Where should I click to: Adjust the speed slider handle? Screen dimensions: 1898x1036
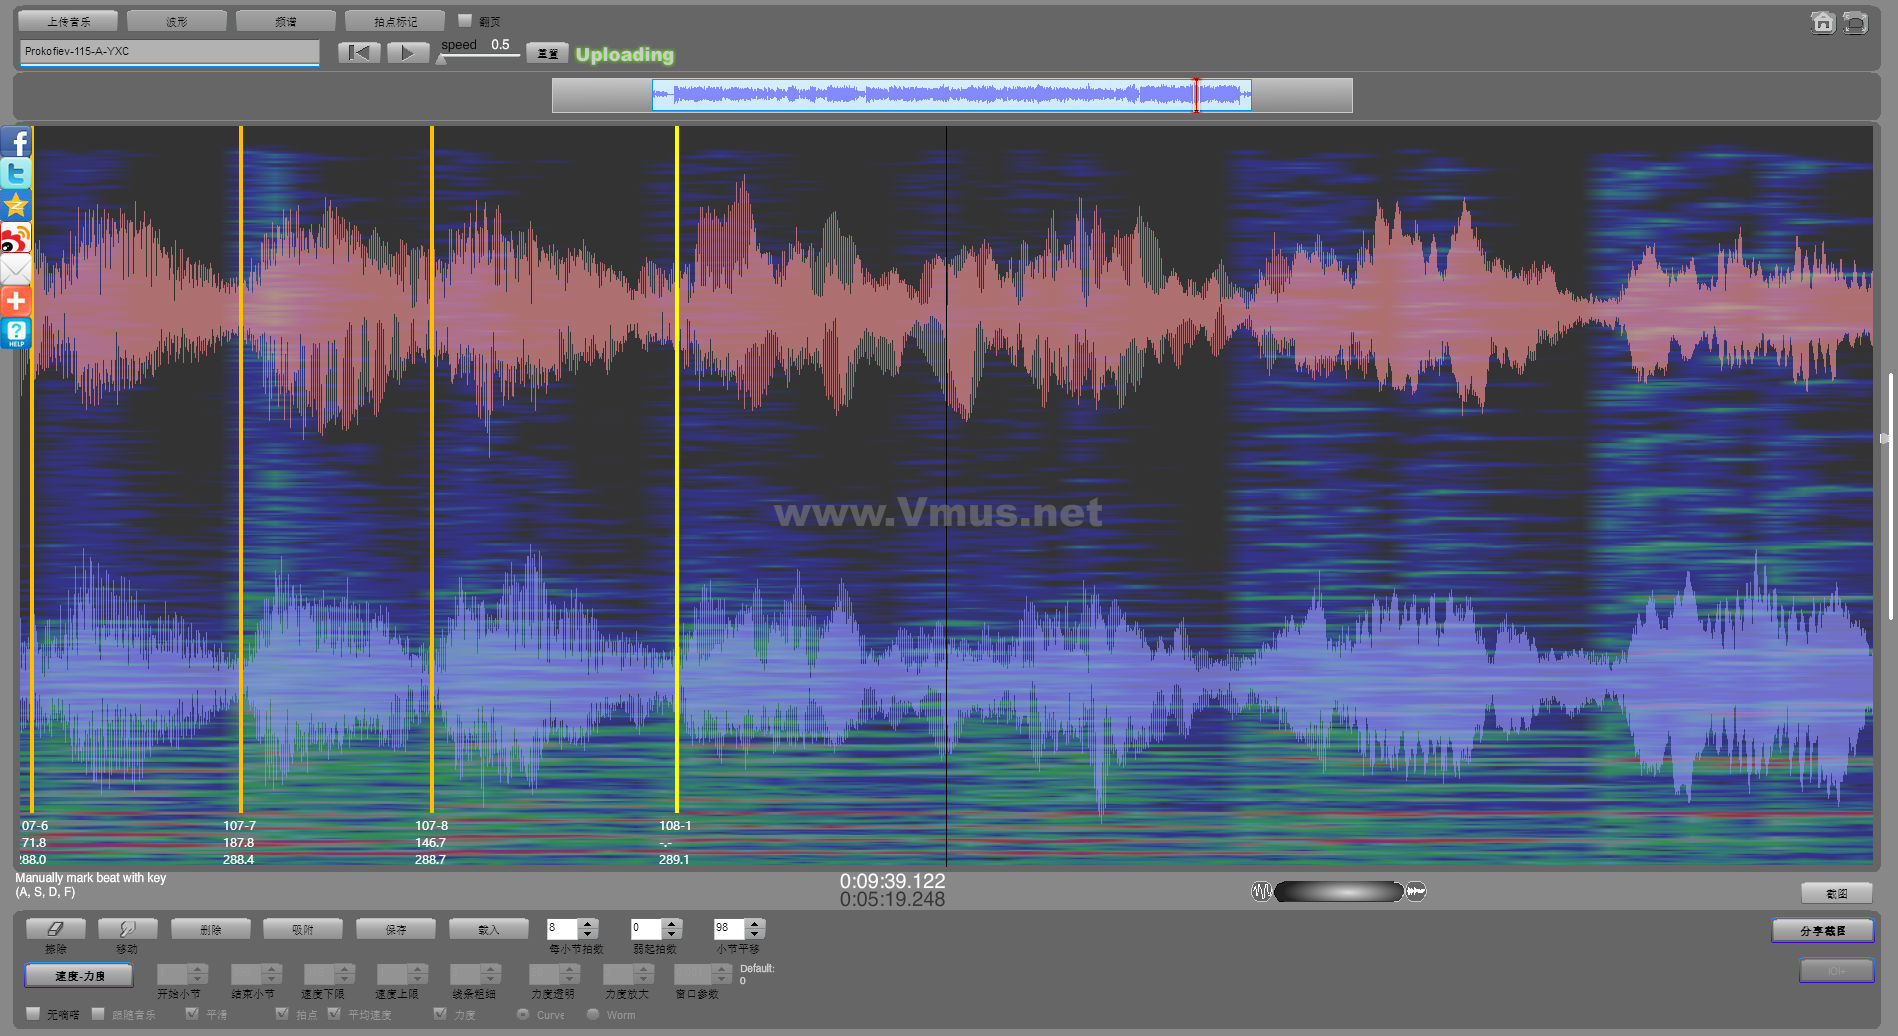point(442,59)
